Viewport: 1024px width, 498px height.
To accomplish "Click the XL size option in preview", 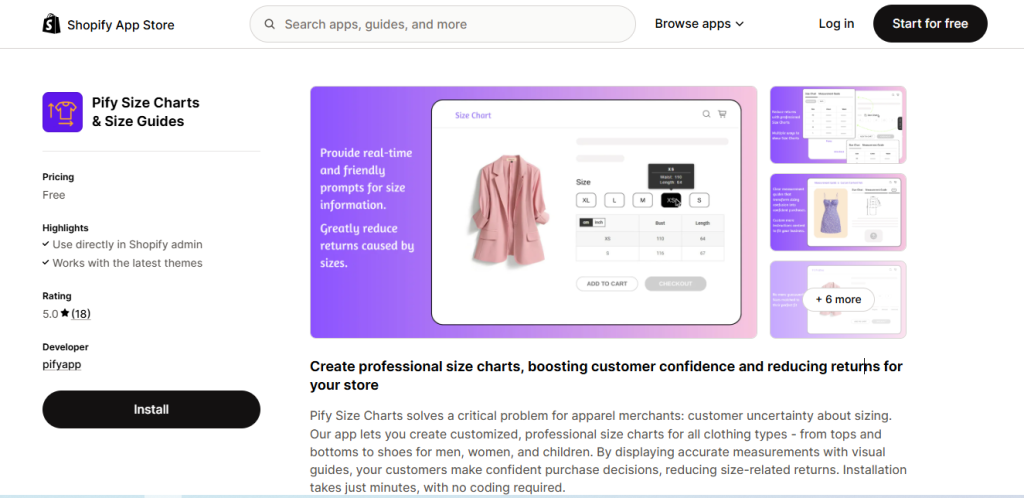I will tap(586, 200).
